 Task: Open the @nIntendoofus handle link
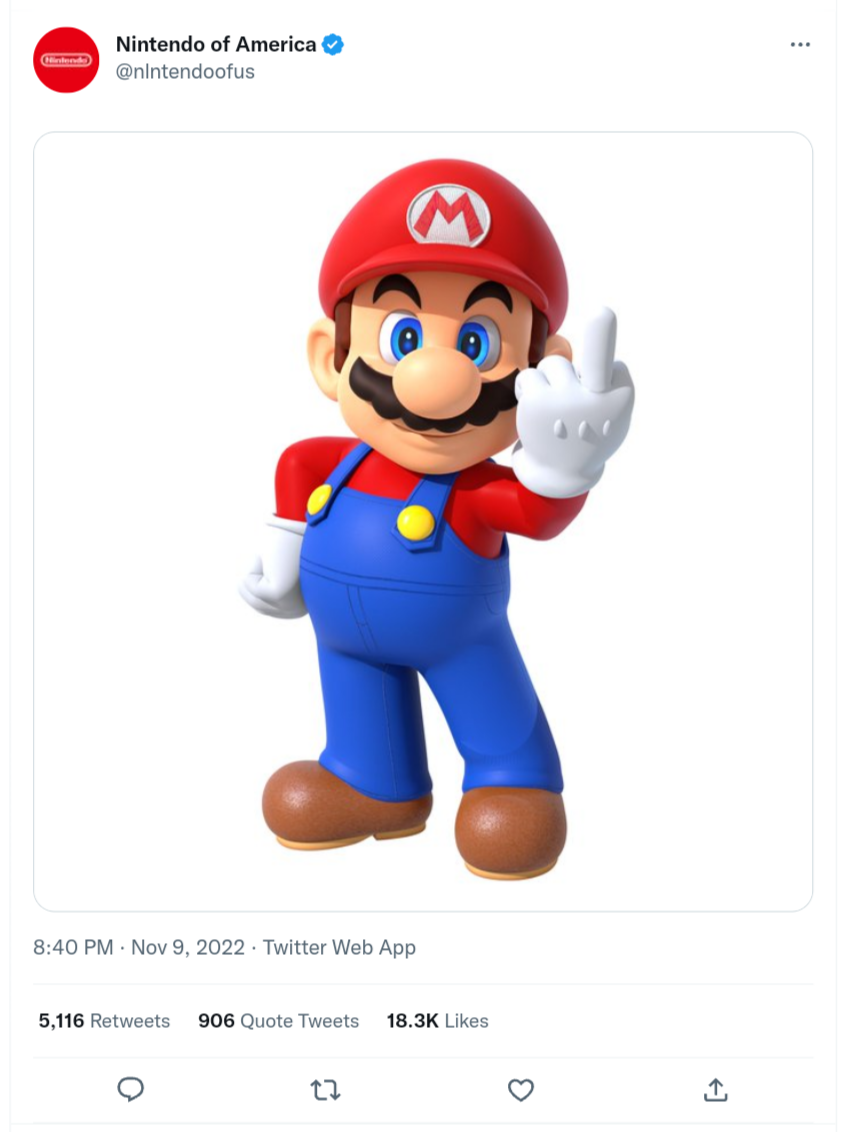pos(185,72)
